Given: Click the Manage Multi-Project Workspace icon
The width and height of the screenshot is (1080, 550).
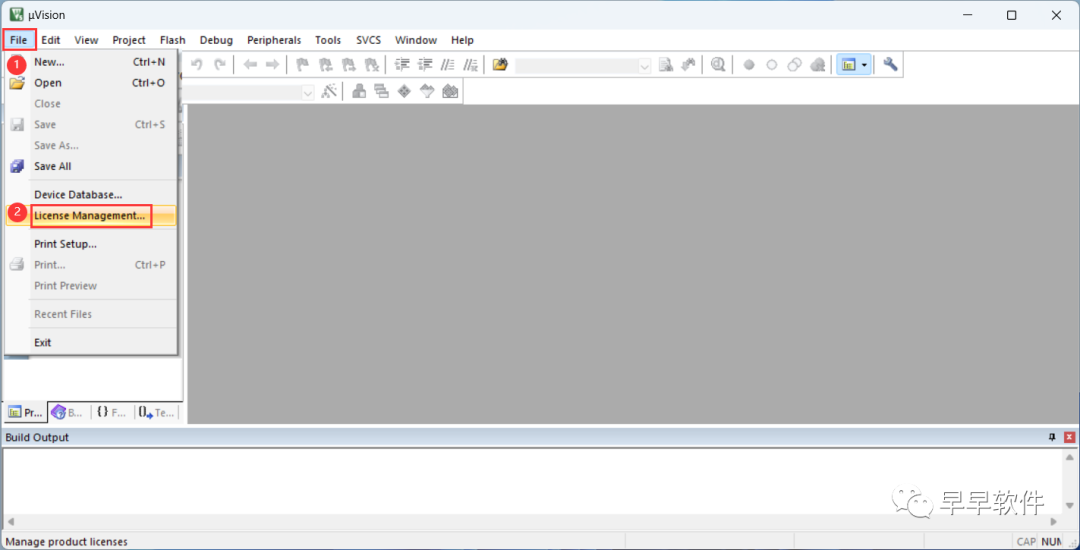Looking at the screenshot, I should 382,92.
